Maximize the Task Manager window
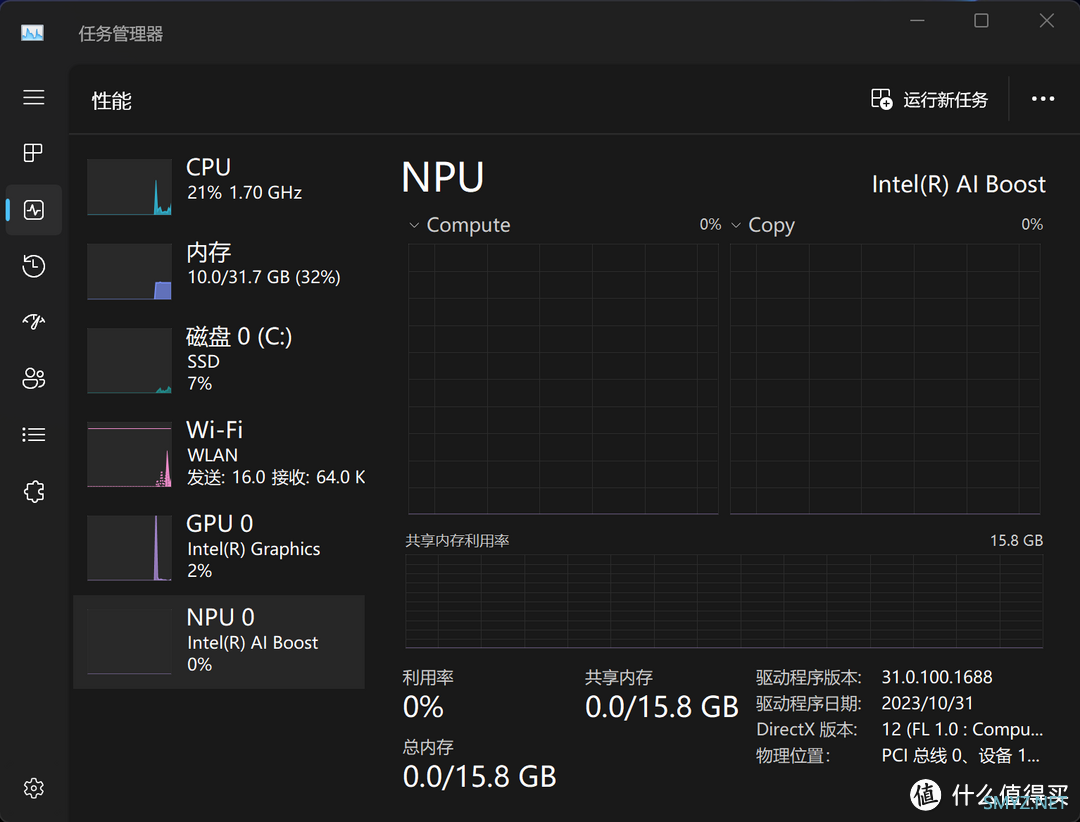This screenshot has width=1080, height=822. click(x=982, y=21)
